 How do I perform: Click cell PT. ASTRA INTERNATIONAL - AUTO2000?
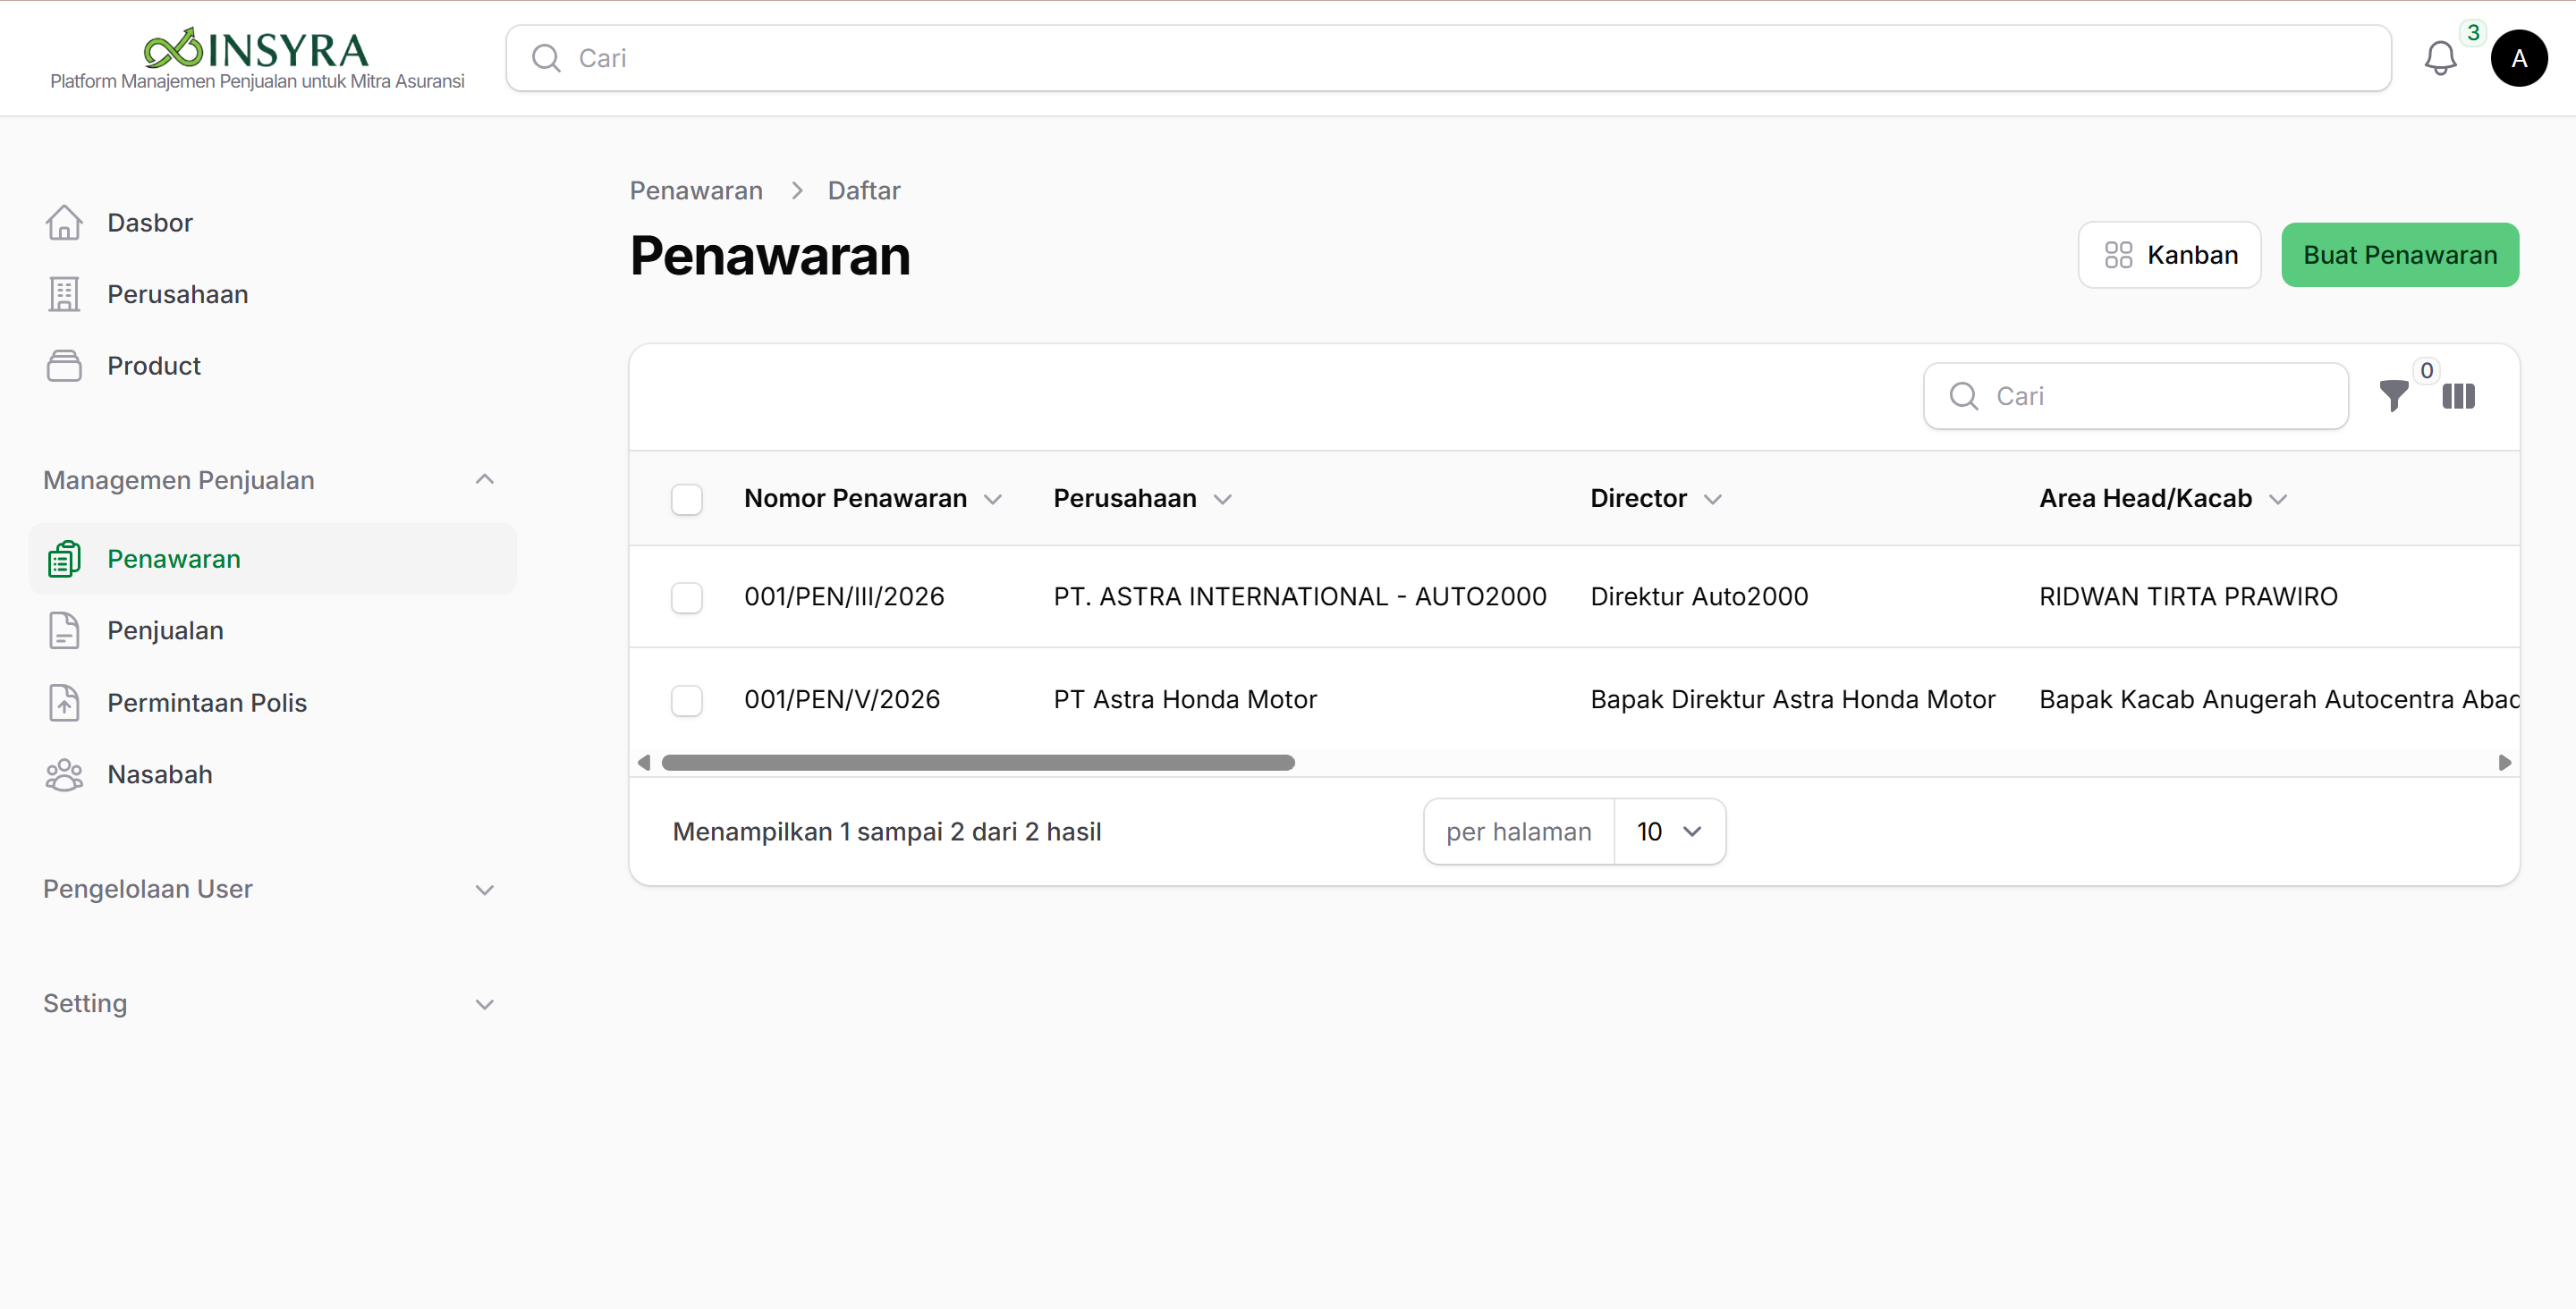1299,597
